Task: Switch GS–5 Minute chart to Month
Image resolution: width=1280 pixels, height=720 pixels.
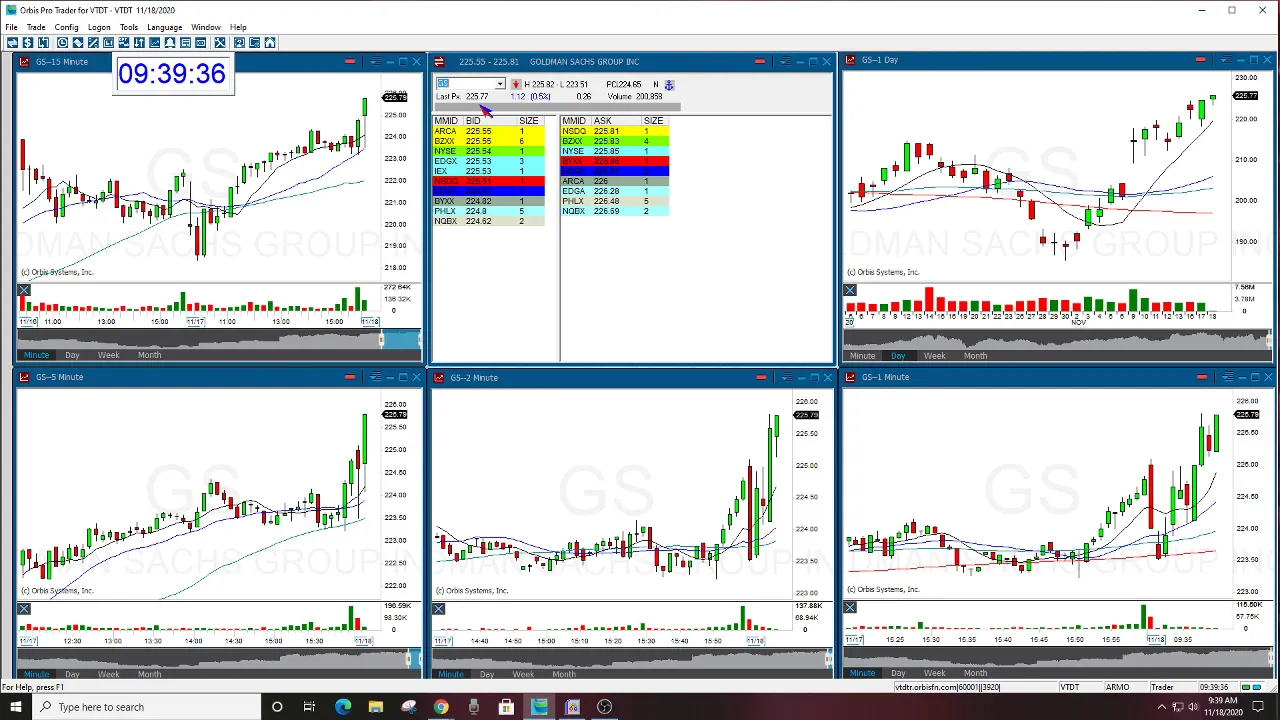Action: 149,674
